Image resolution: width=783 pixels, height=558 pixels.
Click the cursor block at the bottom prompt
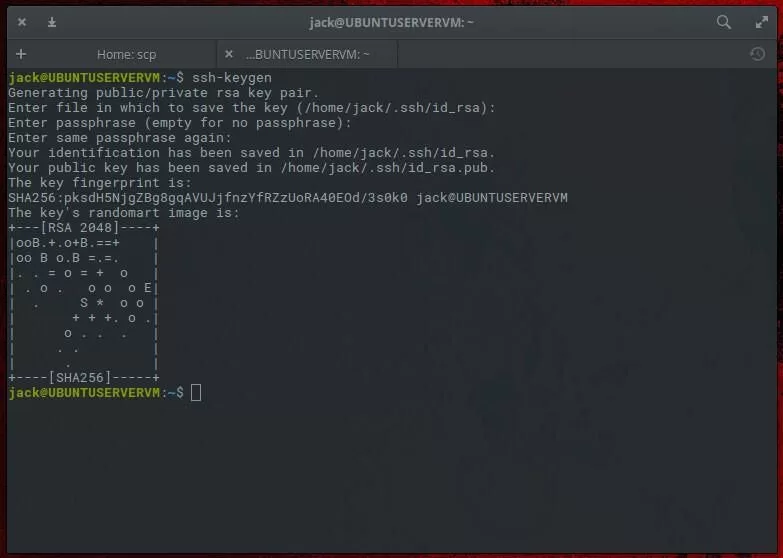196,393
